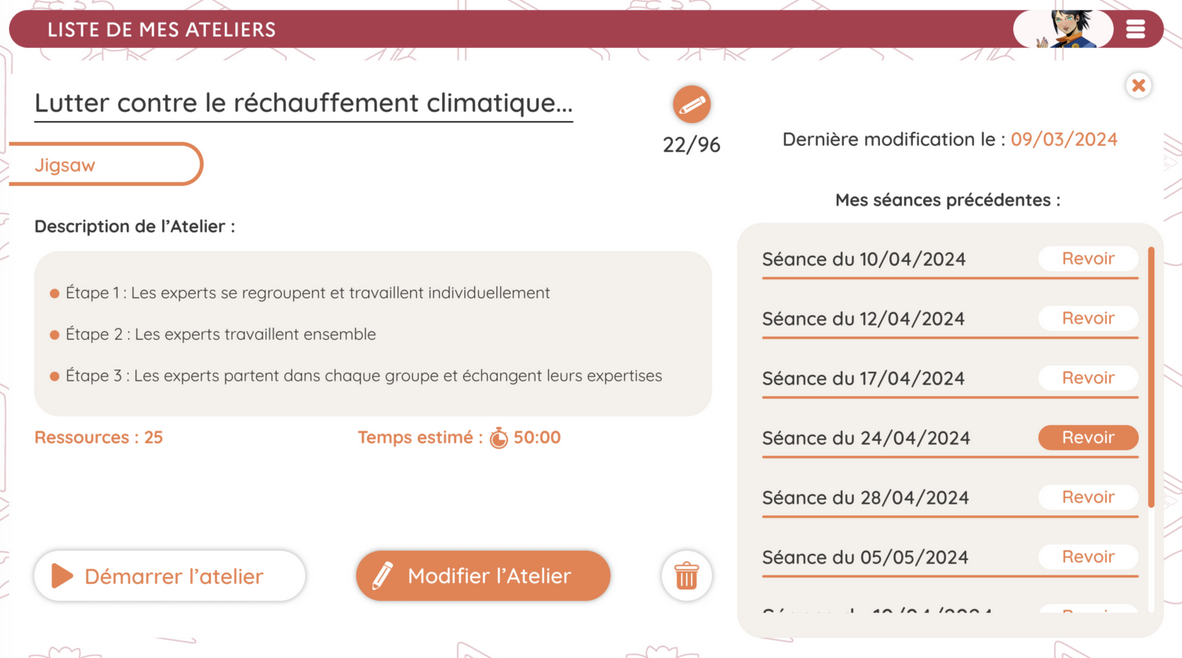Image resolution: width=1182 pixels, height=658 pixels.
Task: Review the session from 05/05/2024
Action: click(1087, 557)
